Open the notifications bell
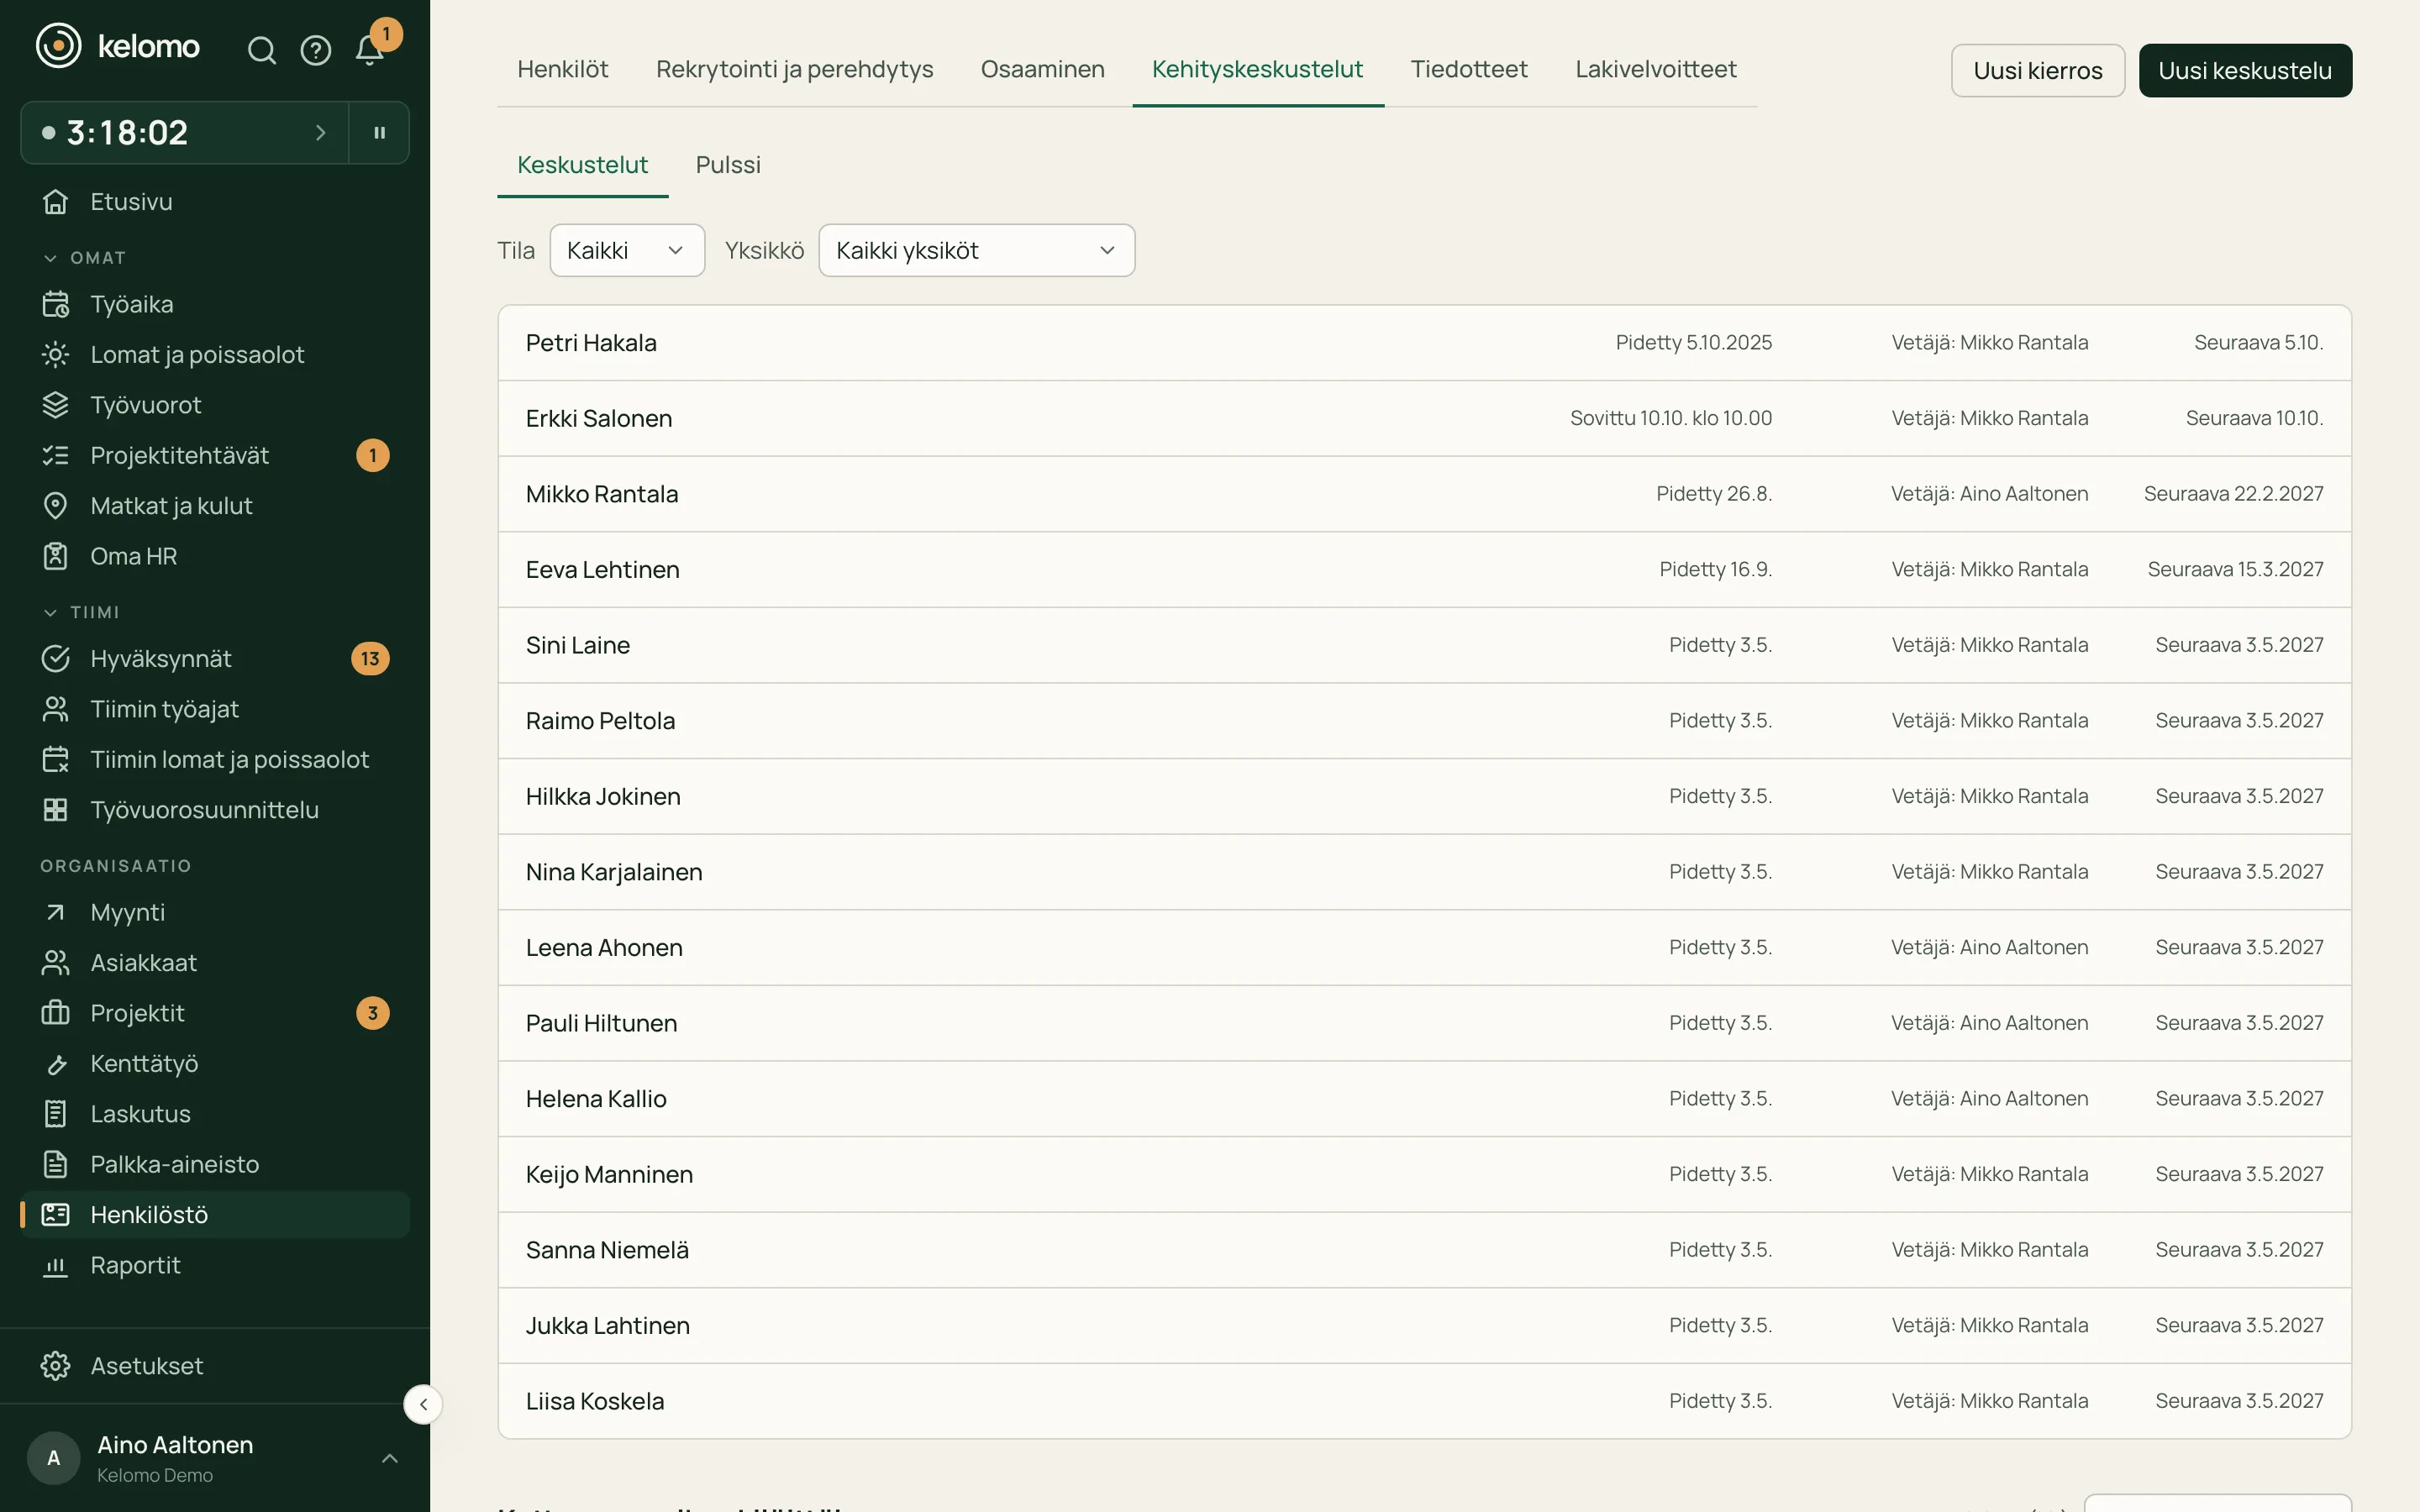This screenshot has height=1512, width=2420. point(369,50)
